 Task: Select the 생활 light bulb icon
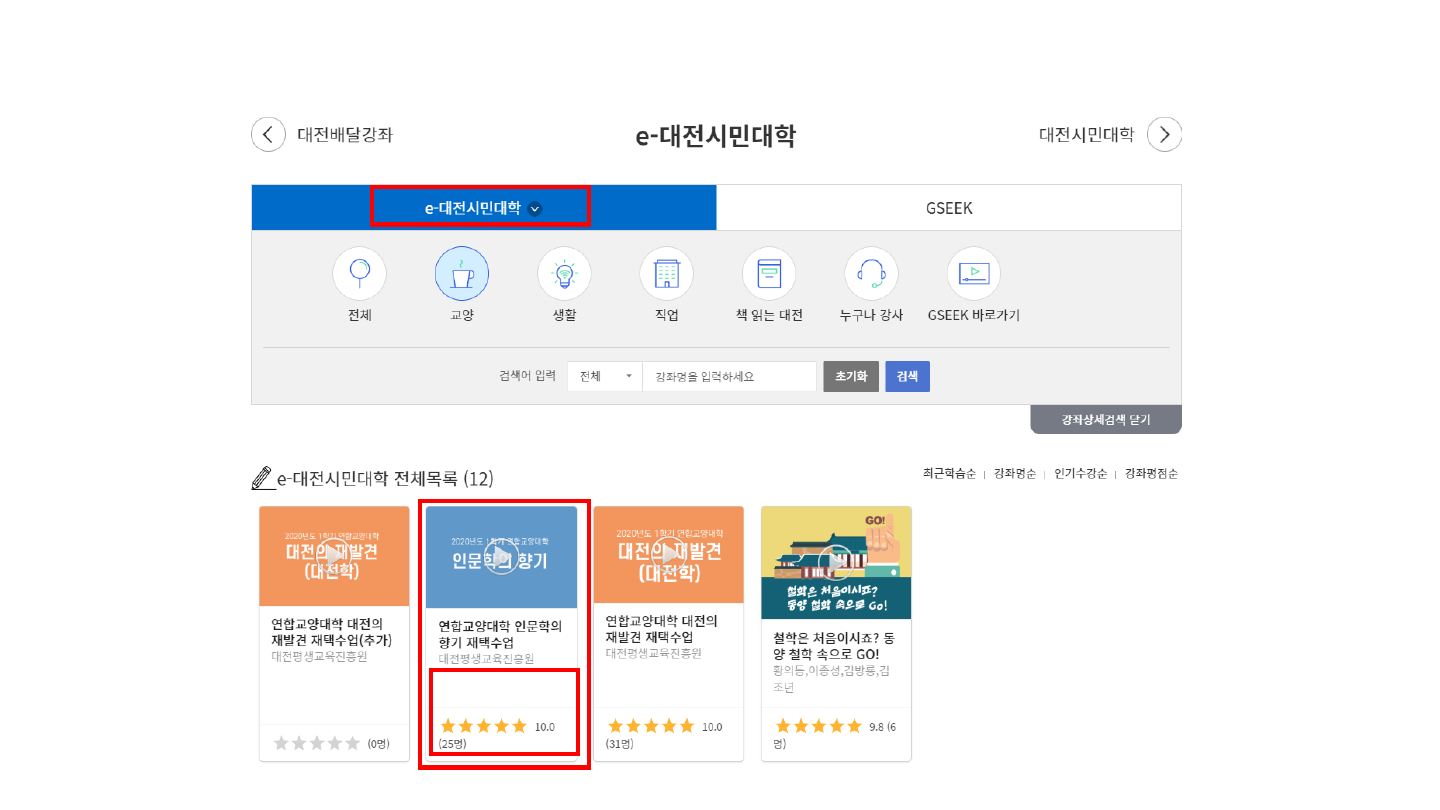click(564, 273)
